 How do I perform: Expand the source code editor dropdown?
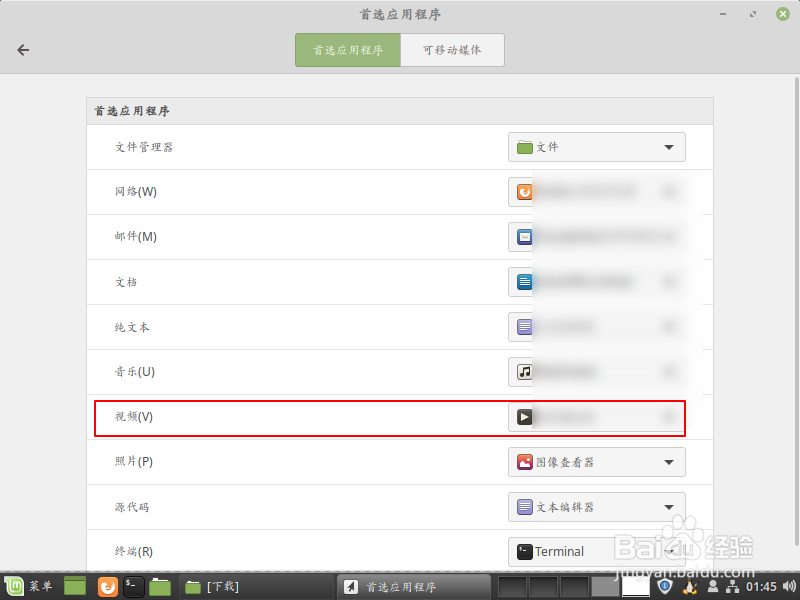670,507
